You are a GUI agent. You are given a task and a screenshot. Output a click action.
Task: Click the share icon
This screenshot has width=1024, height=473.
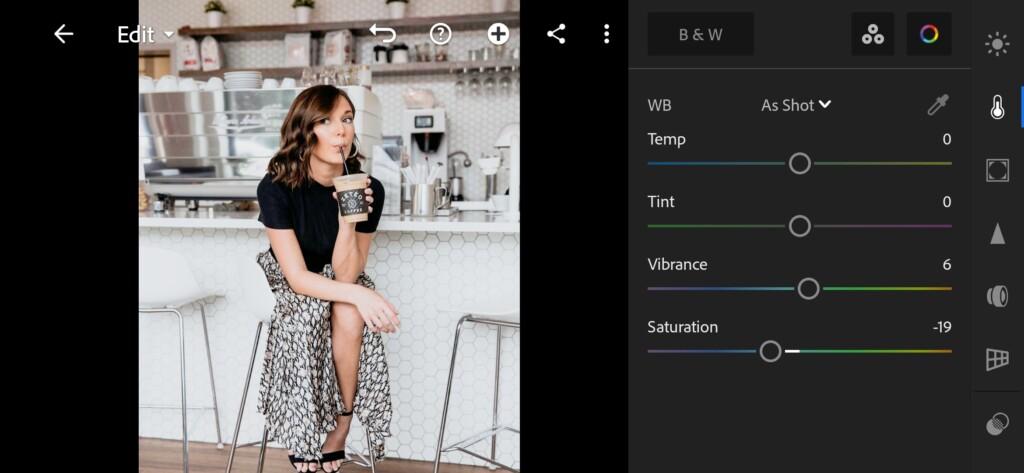[x=556, y=34]
